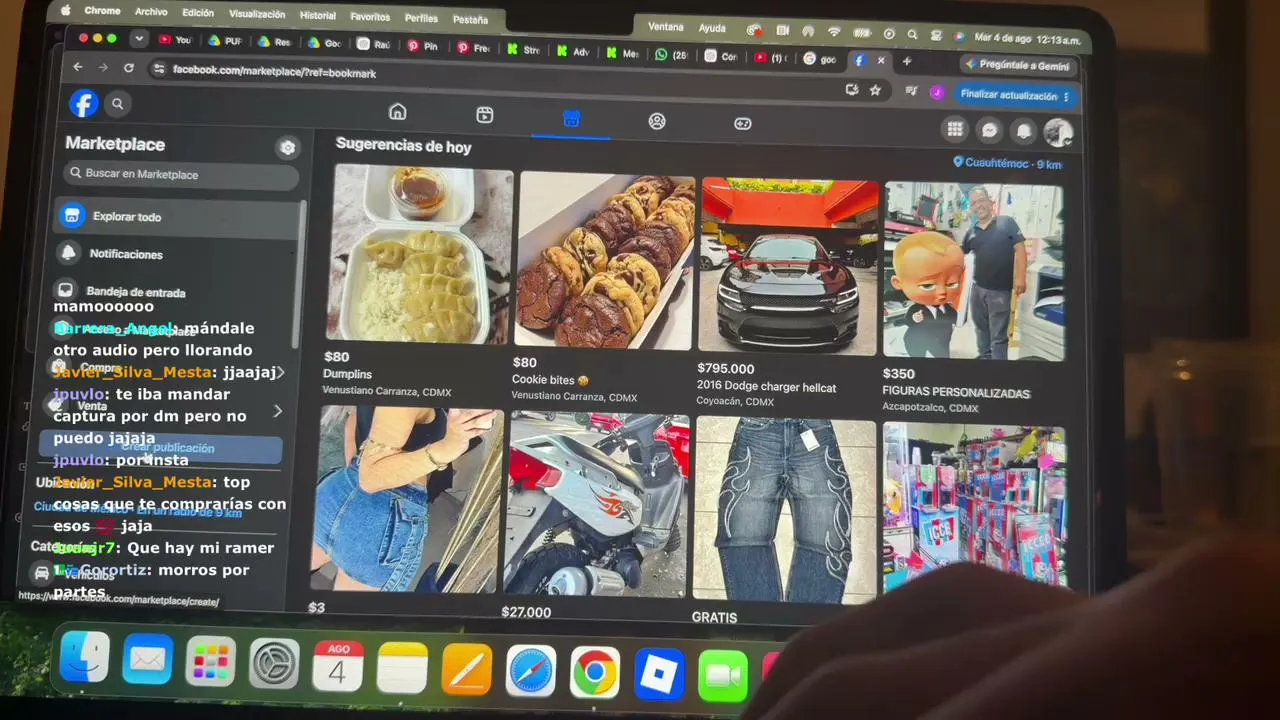Select the Vehículos category
The height and width of the screenshot is (720, 1280).
coord(90,575)
